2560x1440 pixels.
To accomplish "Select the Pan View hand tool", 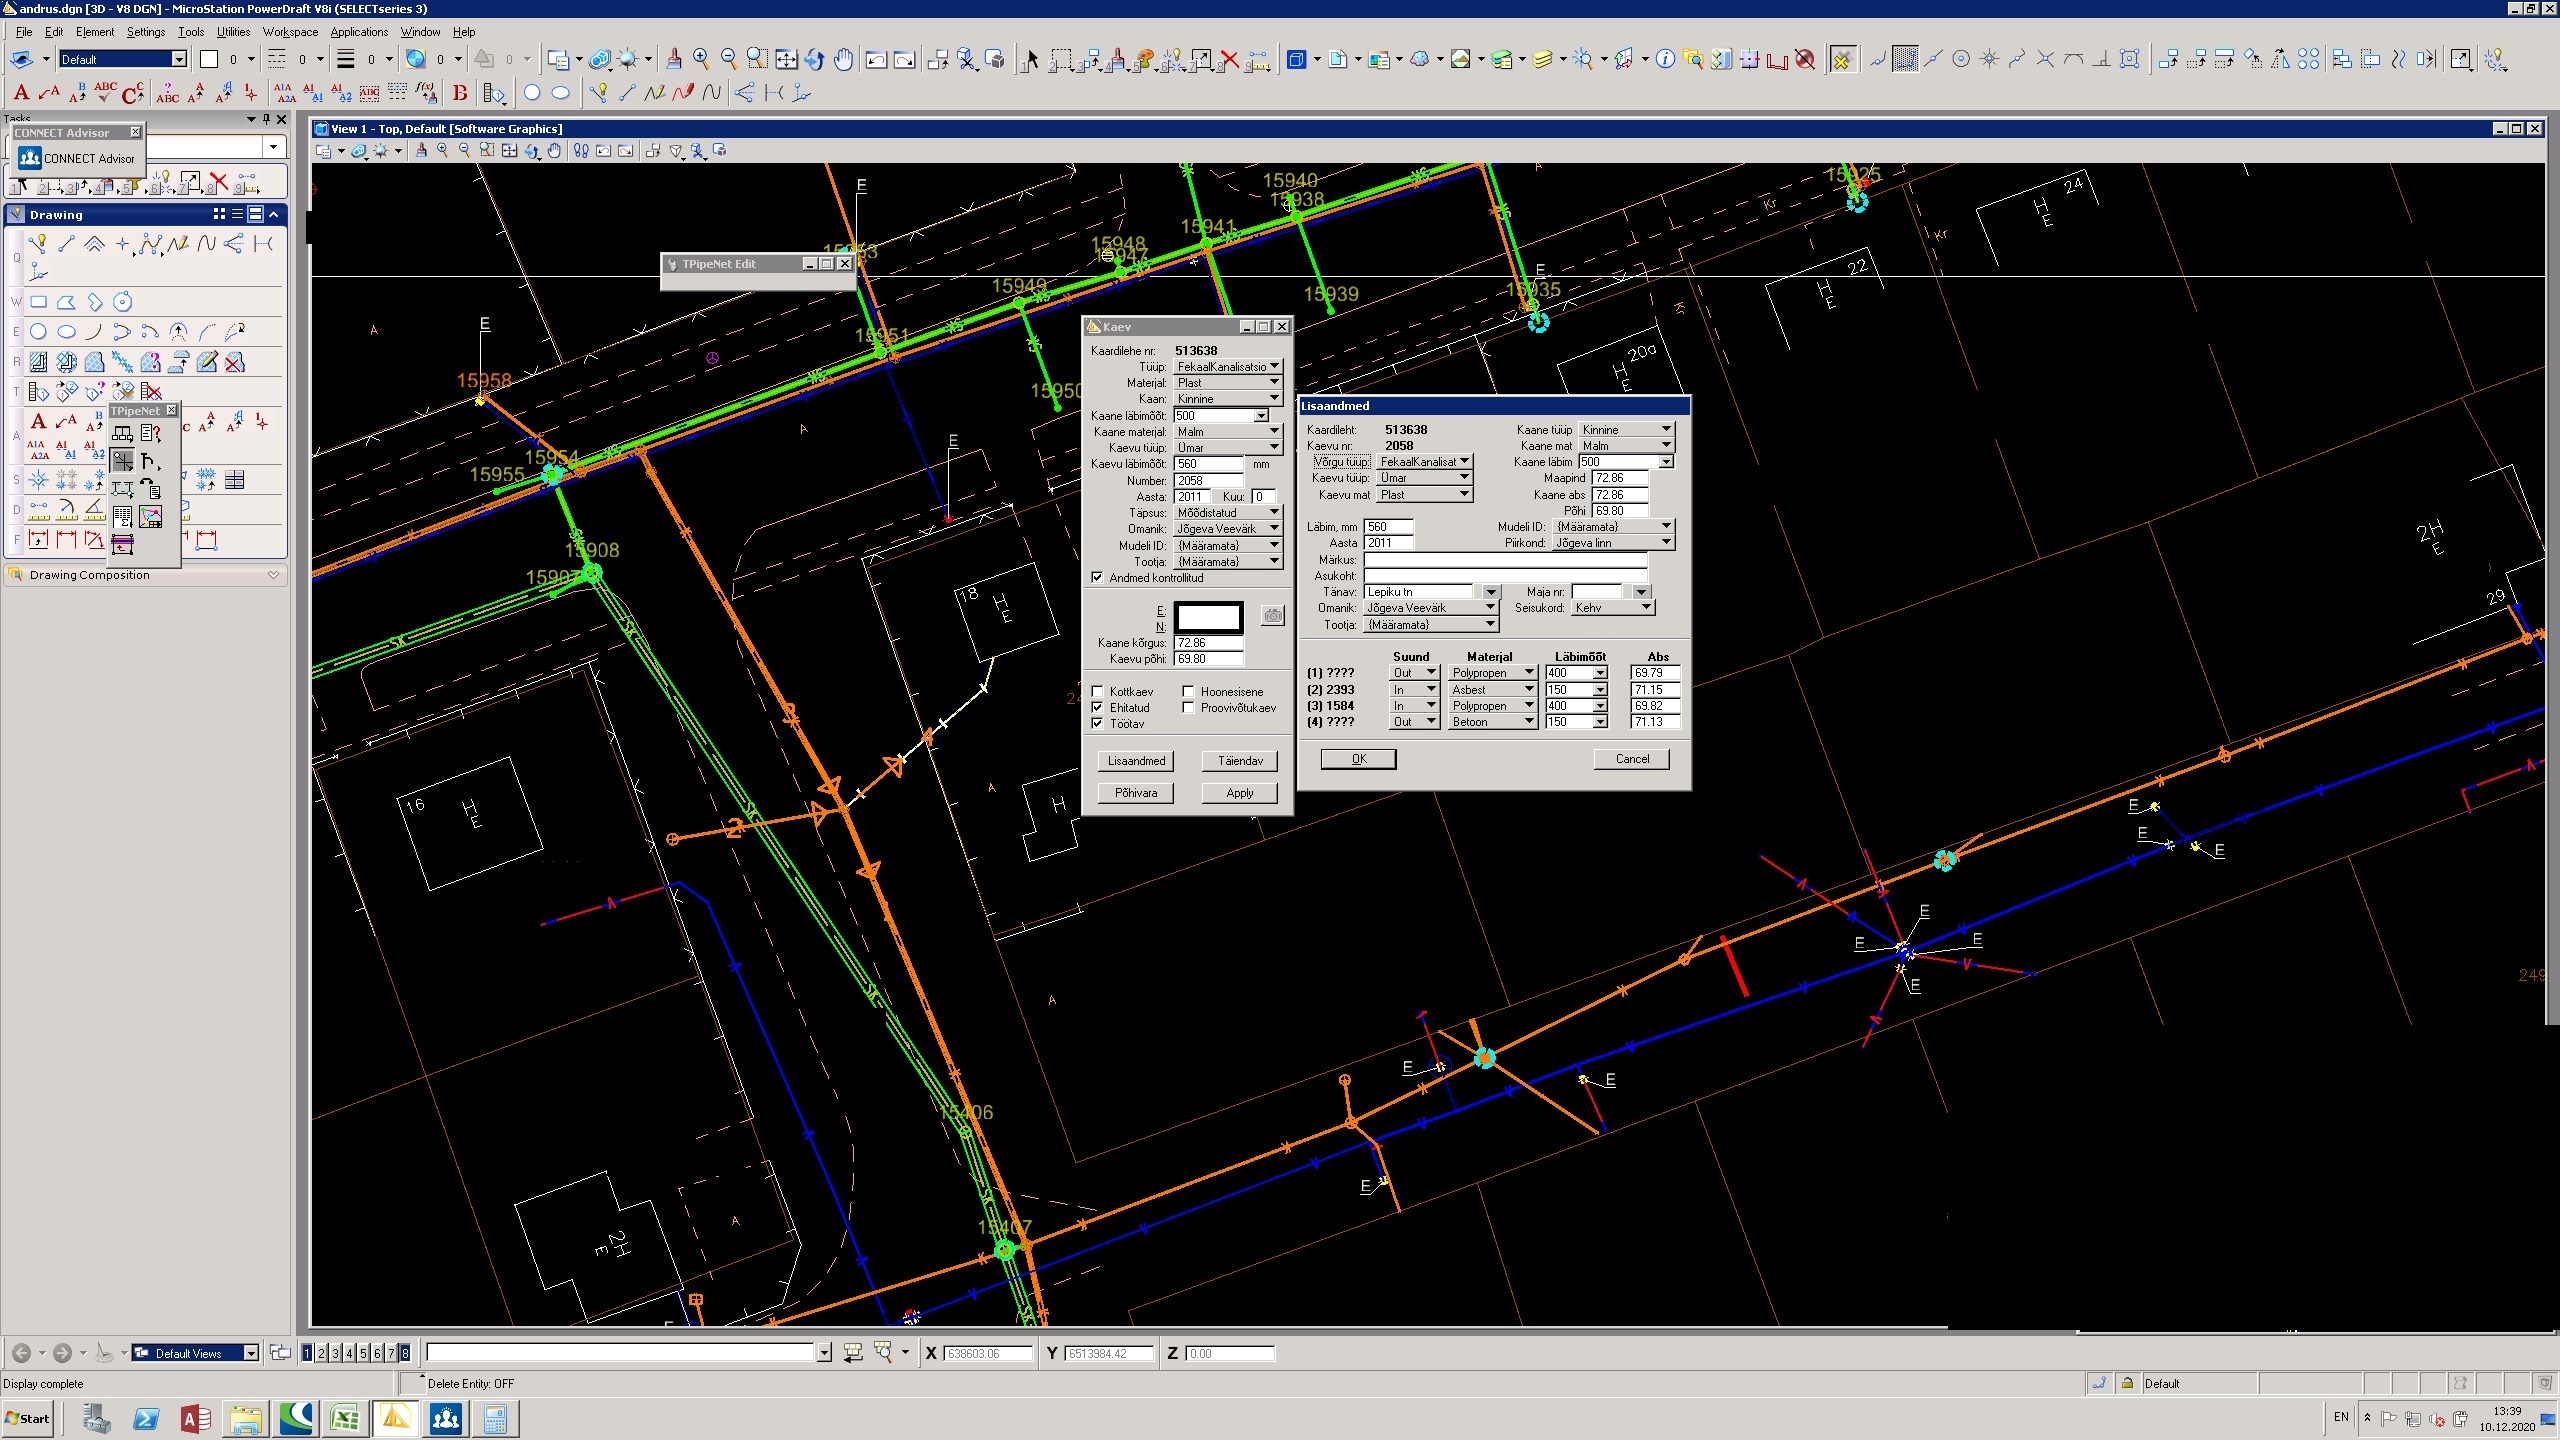I will pyautogui.click(x=843, y=60).
